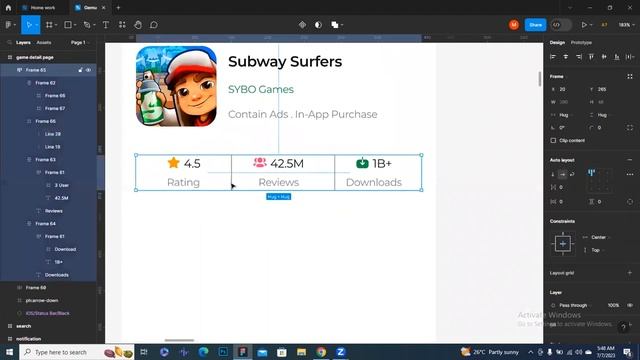
Task: Select the Frame 62 layer
Action: point(45,83)
